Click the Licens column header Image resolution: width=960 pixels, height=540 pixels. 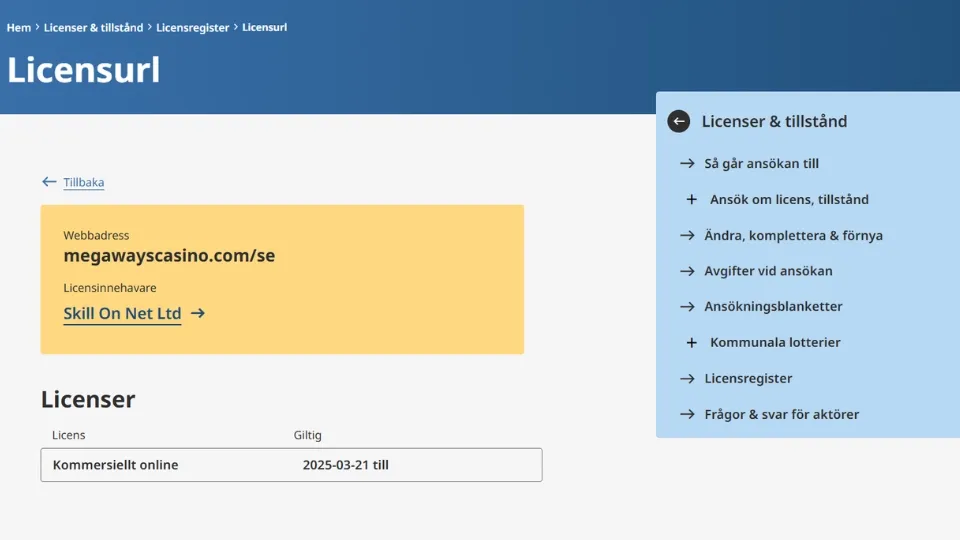[69, 435]
